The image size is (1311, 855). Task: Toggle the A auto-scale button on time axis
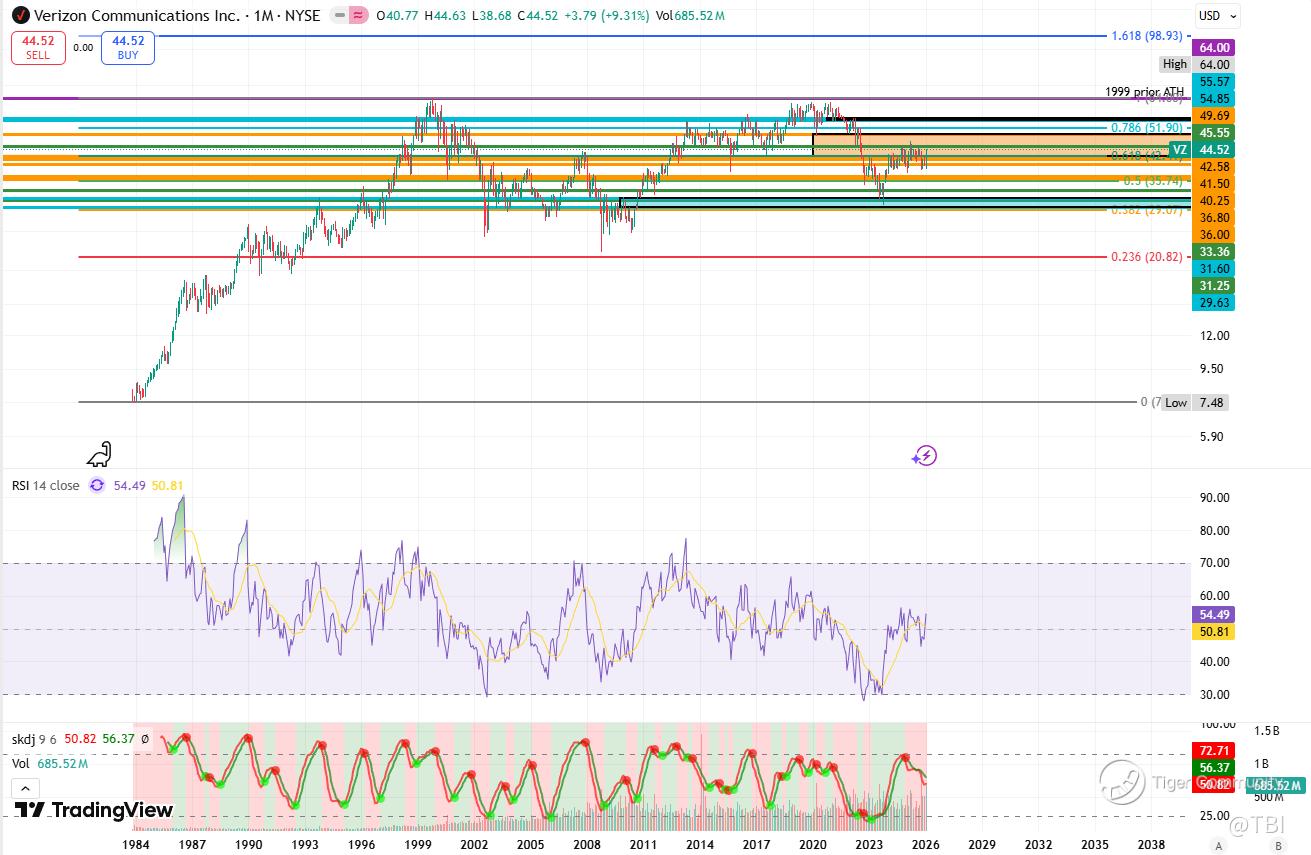[1218, 845]
